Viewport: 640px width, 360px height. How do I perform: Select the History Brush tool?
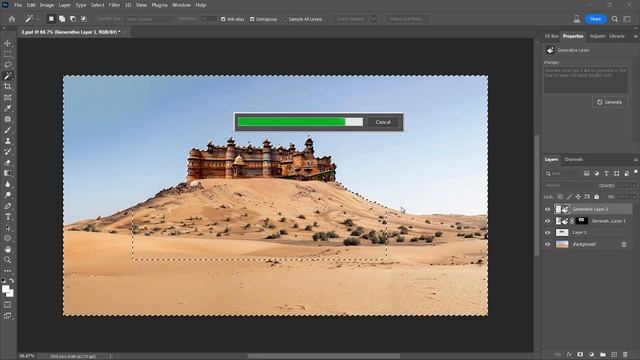click(7, 152)
